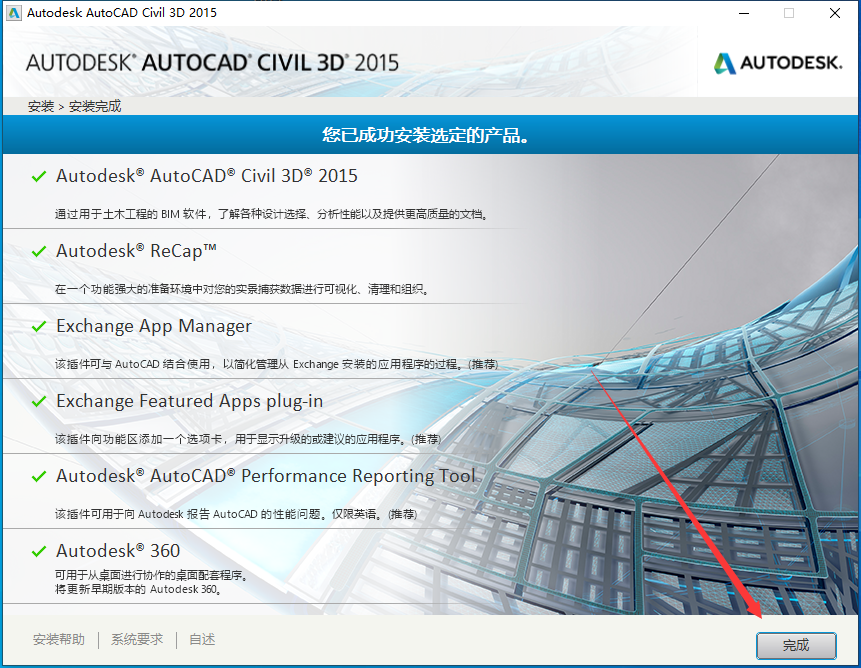861x668 pixels.
Task: Select the Autodesk ReCap product title
Action: (x=136, y=251)
